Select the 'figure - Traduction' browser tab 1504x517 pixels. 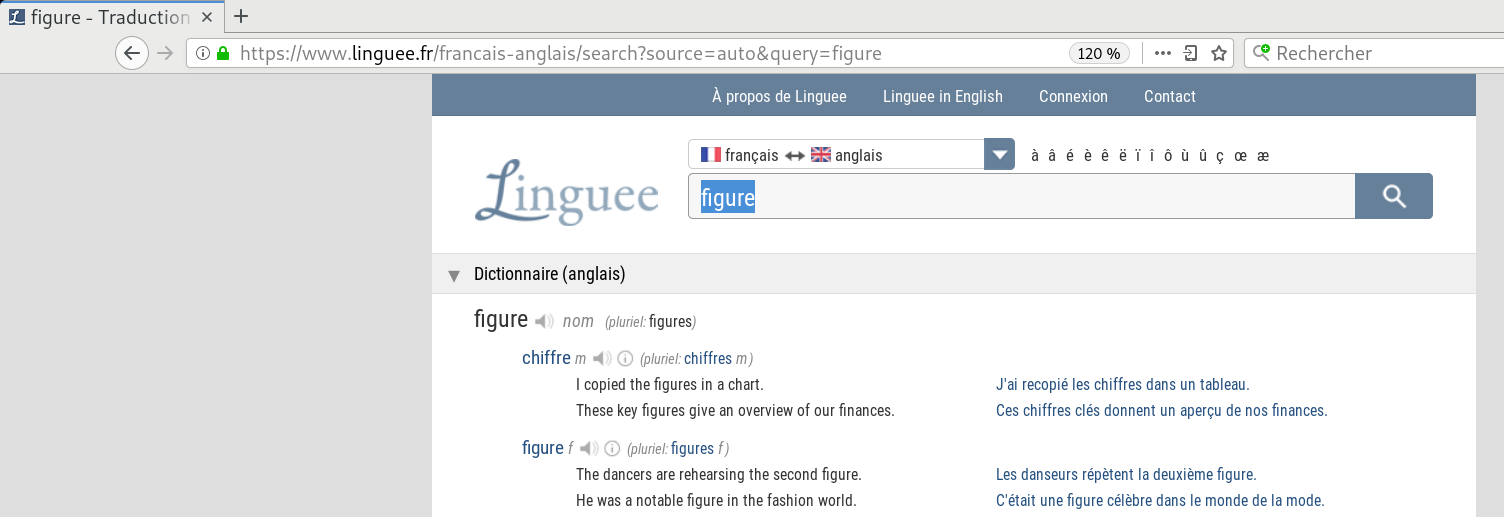[x=110, y=17]
